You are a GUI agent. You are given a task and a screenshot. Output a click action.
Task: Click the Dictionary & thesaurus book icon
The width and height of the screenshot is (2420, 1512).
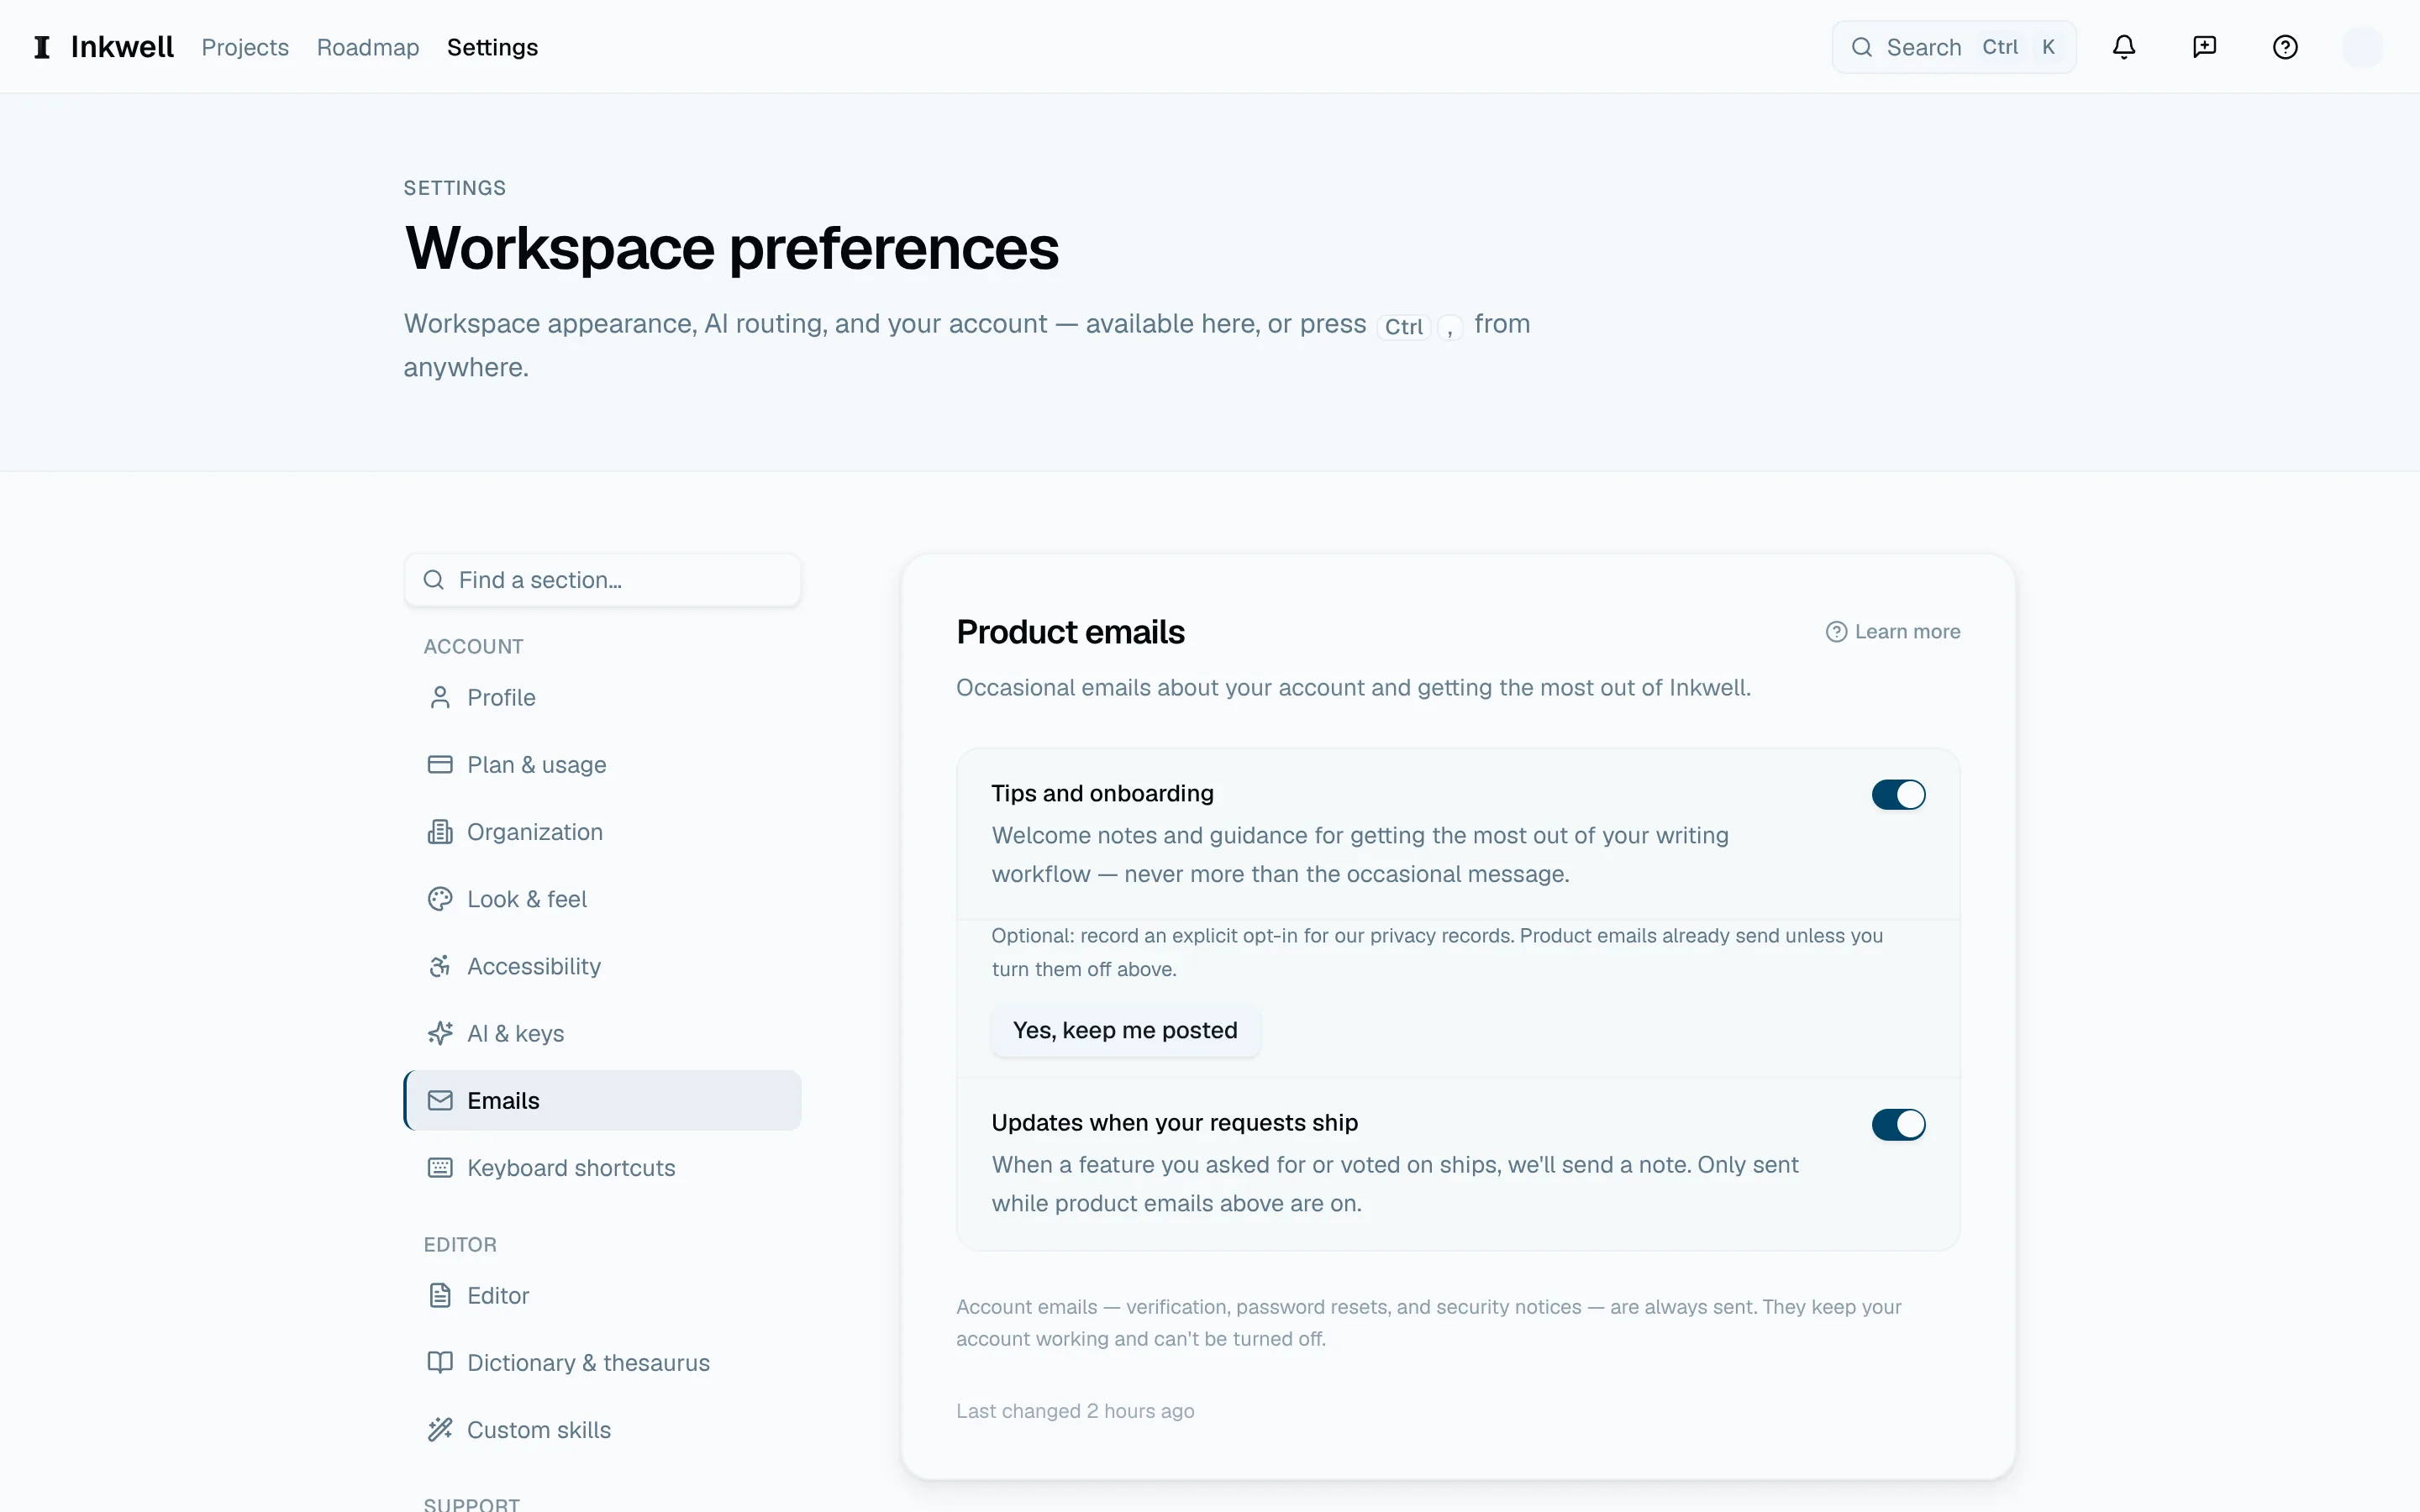tap(440, 1362)
